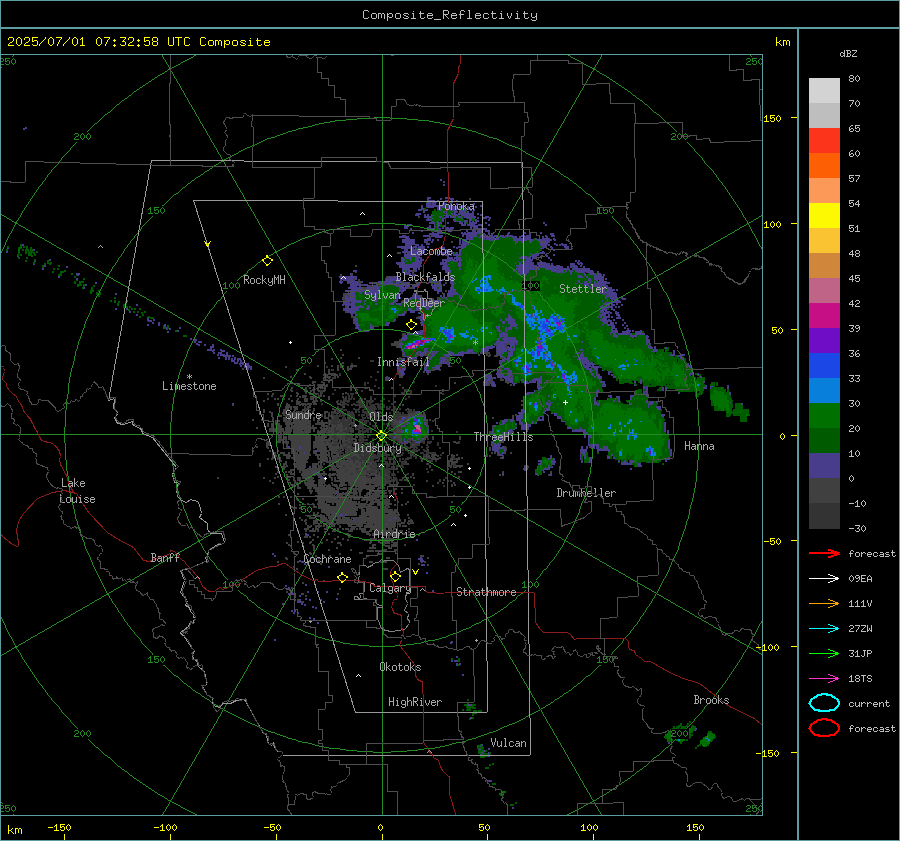
Task: Click the red 60-65 dBZ swatch
Action: (824, 141)
